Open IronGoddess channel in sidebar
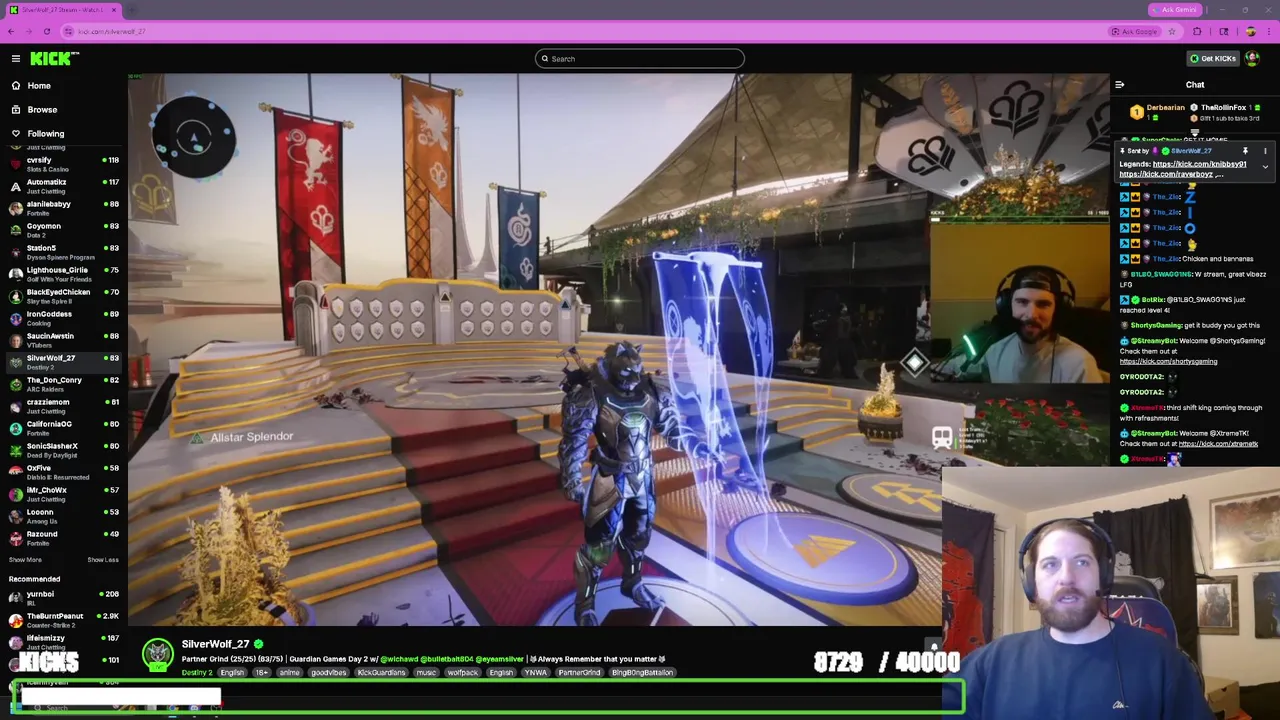 (62, 318)
